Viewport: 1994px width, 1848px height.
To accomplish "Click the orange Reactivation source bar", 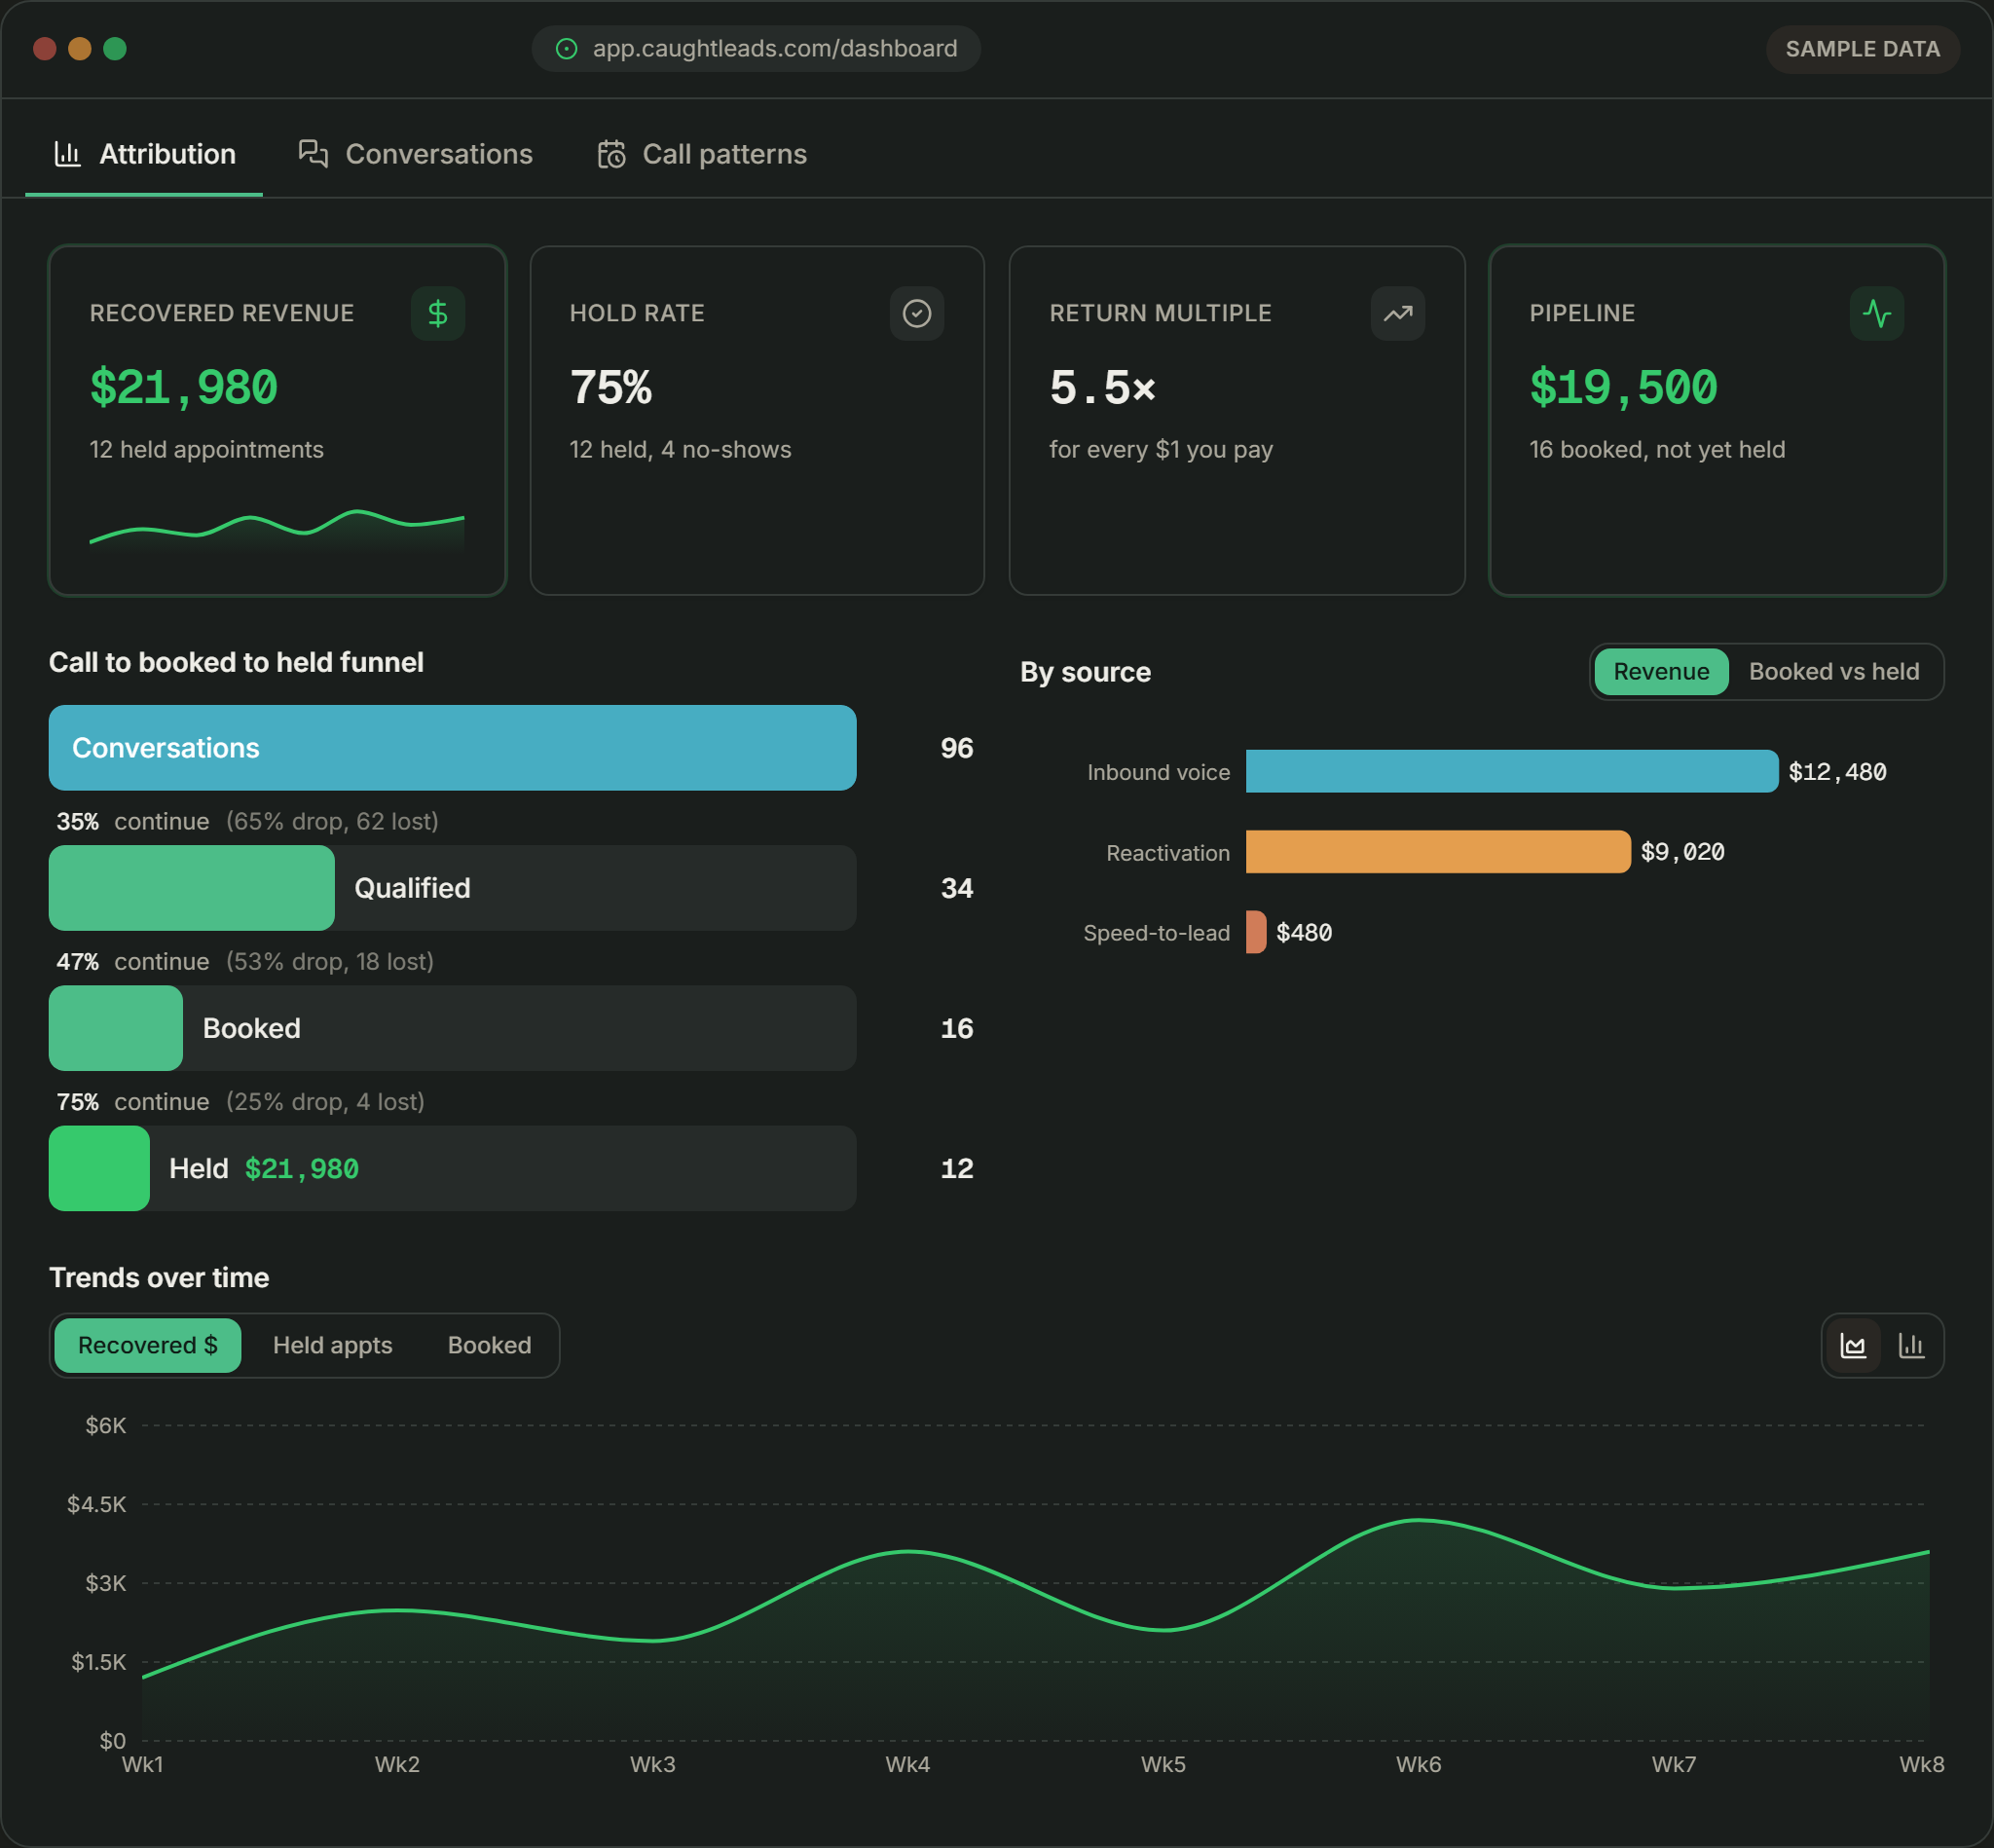I will click(1437, 852).
